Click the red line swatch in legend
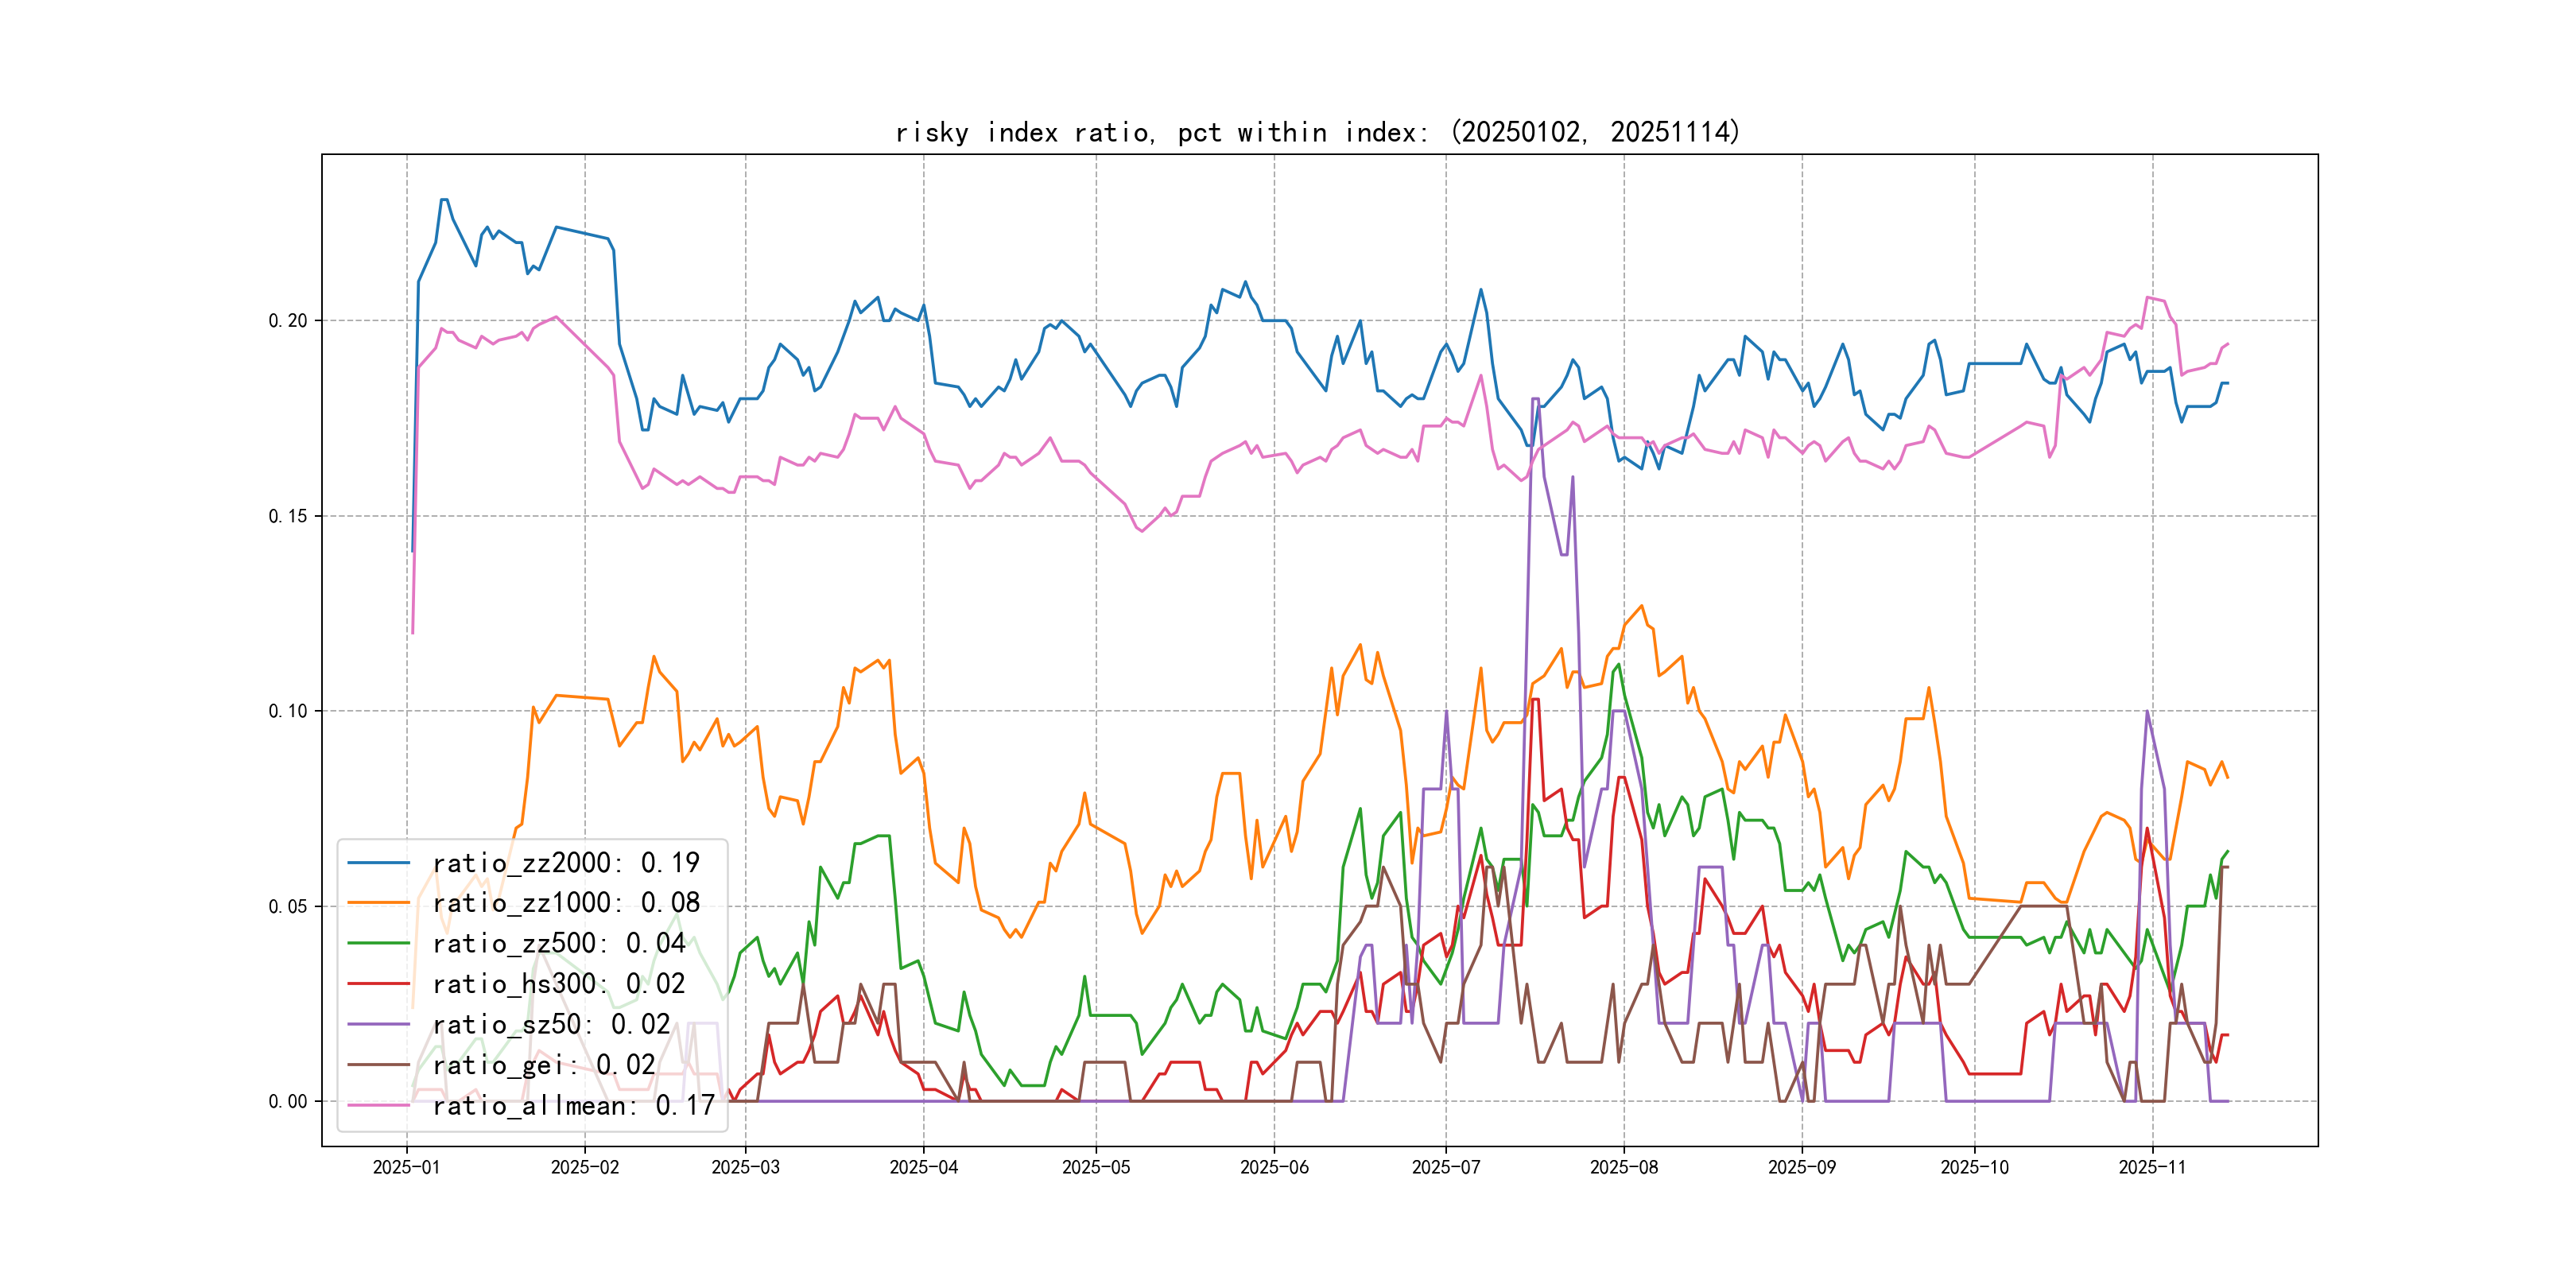 coord(378,984)
